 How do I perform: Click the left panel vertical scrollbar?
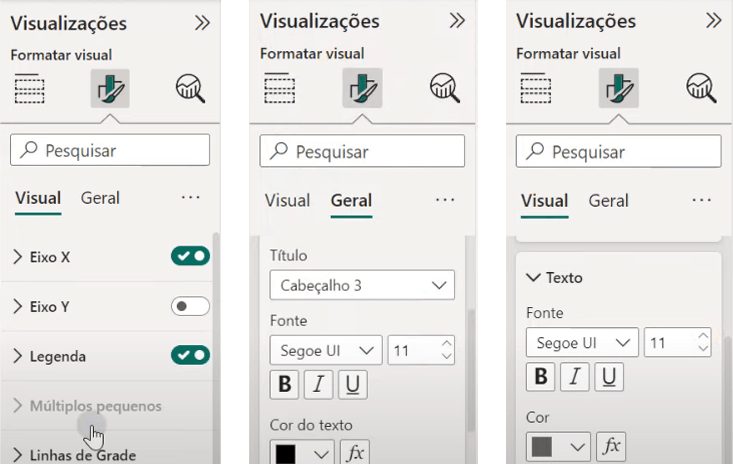[216, 348]
